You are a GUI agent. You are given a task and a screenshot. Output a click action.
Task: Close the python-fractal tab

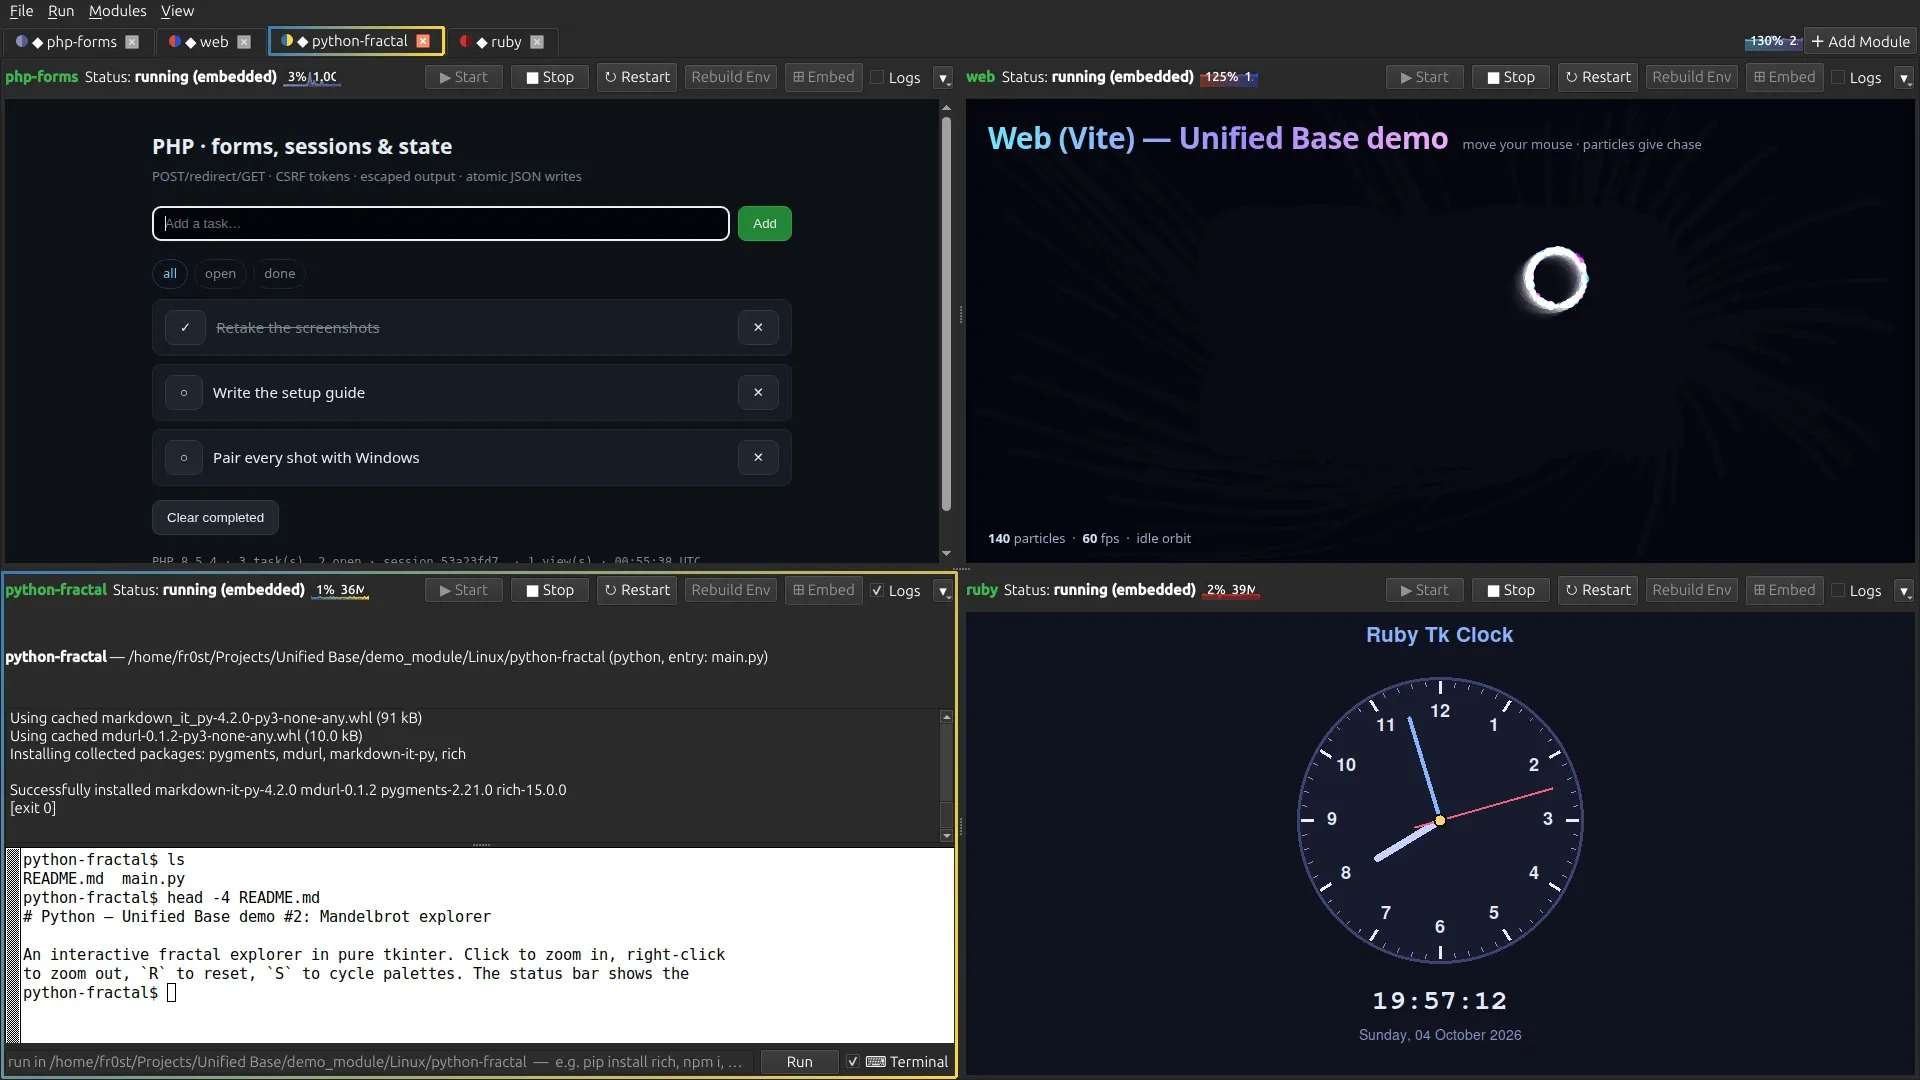[x=423, y=41]
